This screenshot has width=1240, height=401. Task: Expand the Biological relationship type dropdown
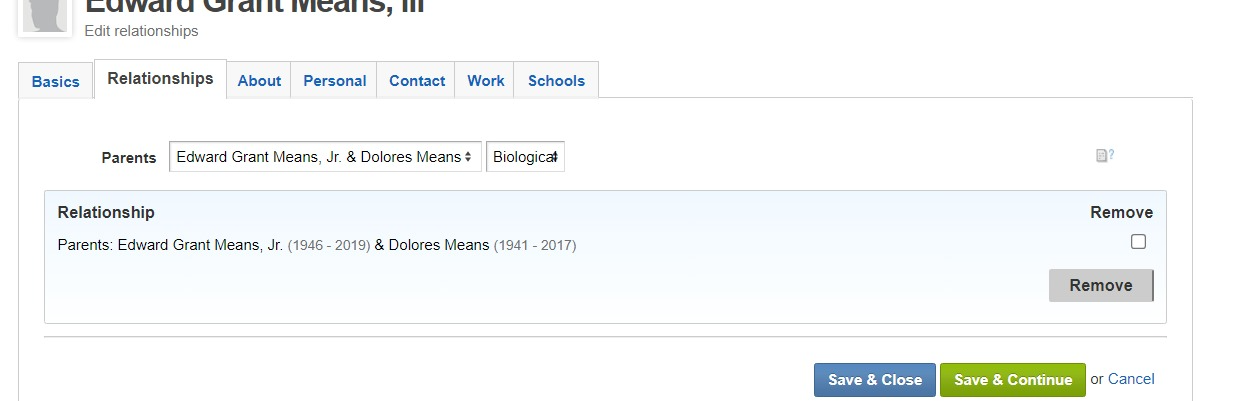[525, 157]
